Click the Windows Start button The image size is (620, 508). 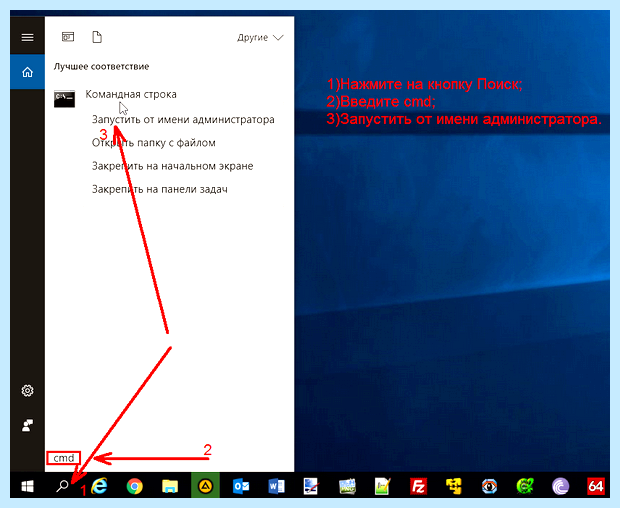coord(27,486)
